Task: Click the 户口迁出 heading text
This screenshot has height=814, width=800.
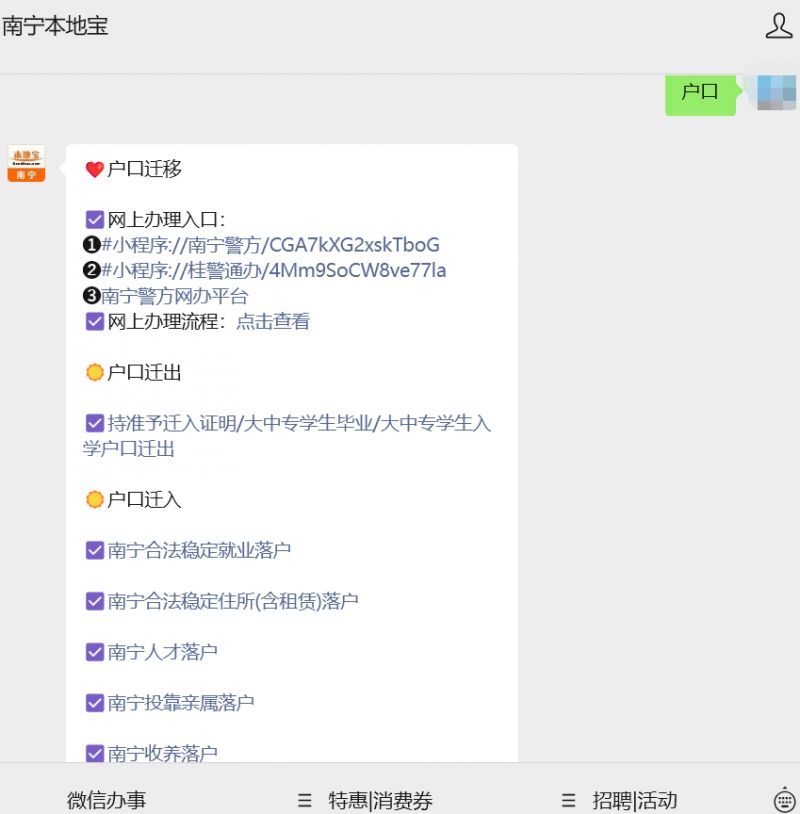Action: 144,372
